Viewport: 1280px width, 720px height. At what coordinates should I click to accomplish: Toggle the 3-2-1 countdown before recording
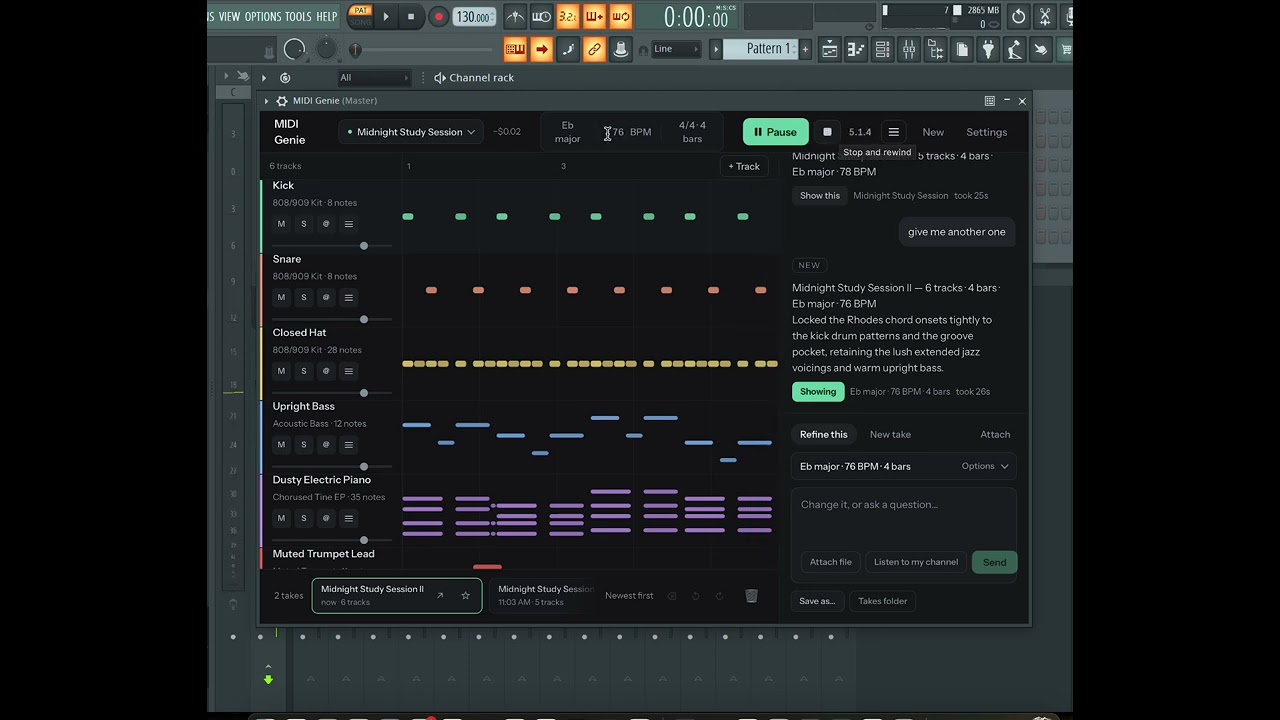tap(568, 16)
